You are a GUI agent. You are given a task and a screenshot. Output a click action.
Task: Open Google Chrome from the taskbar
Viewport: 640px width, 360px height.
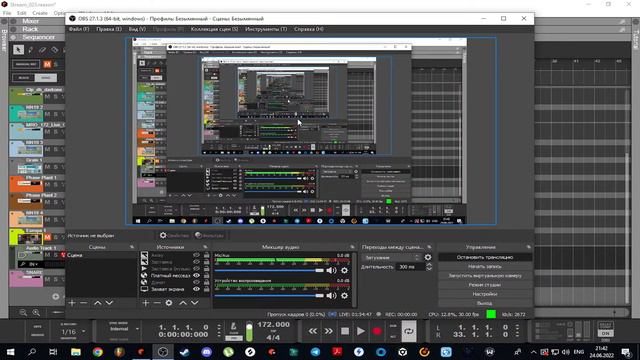click(98, 352)
